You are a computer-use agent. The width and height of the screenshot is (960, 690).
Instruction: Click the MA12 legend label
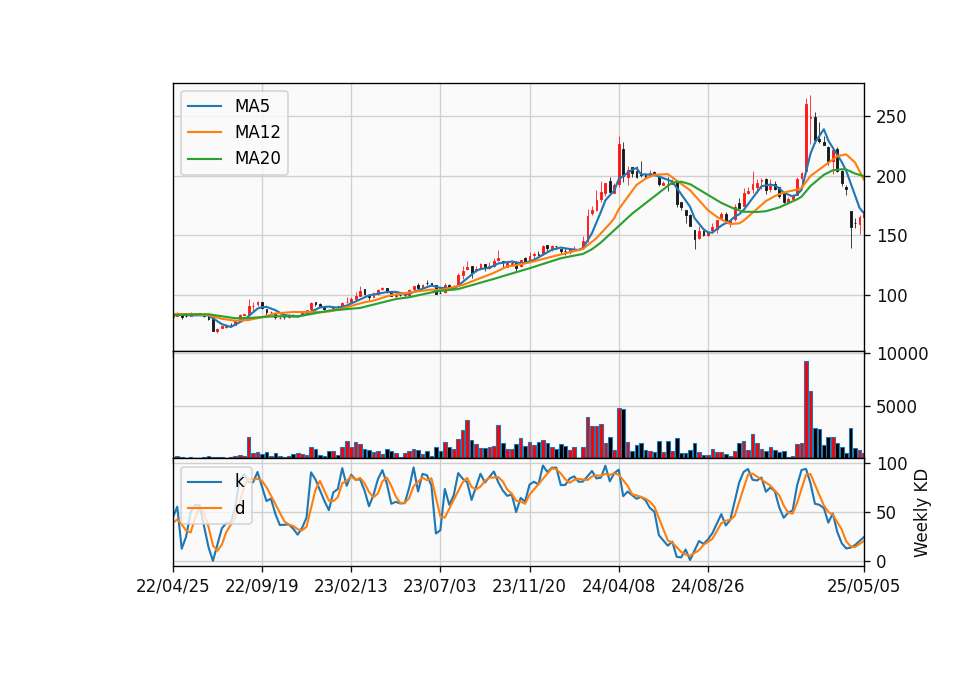pos(257,132)
